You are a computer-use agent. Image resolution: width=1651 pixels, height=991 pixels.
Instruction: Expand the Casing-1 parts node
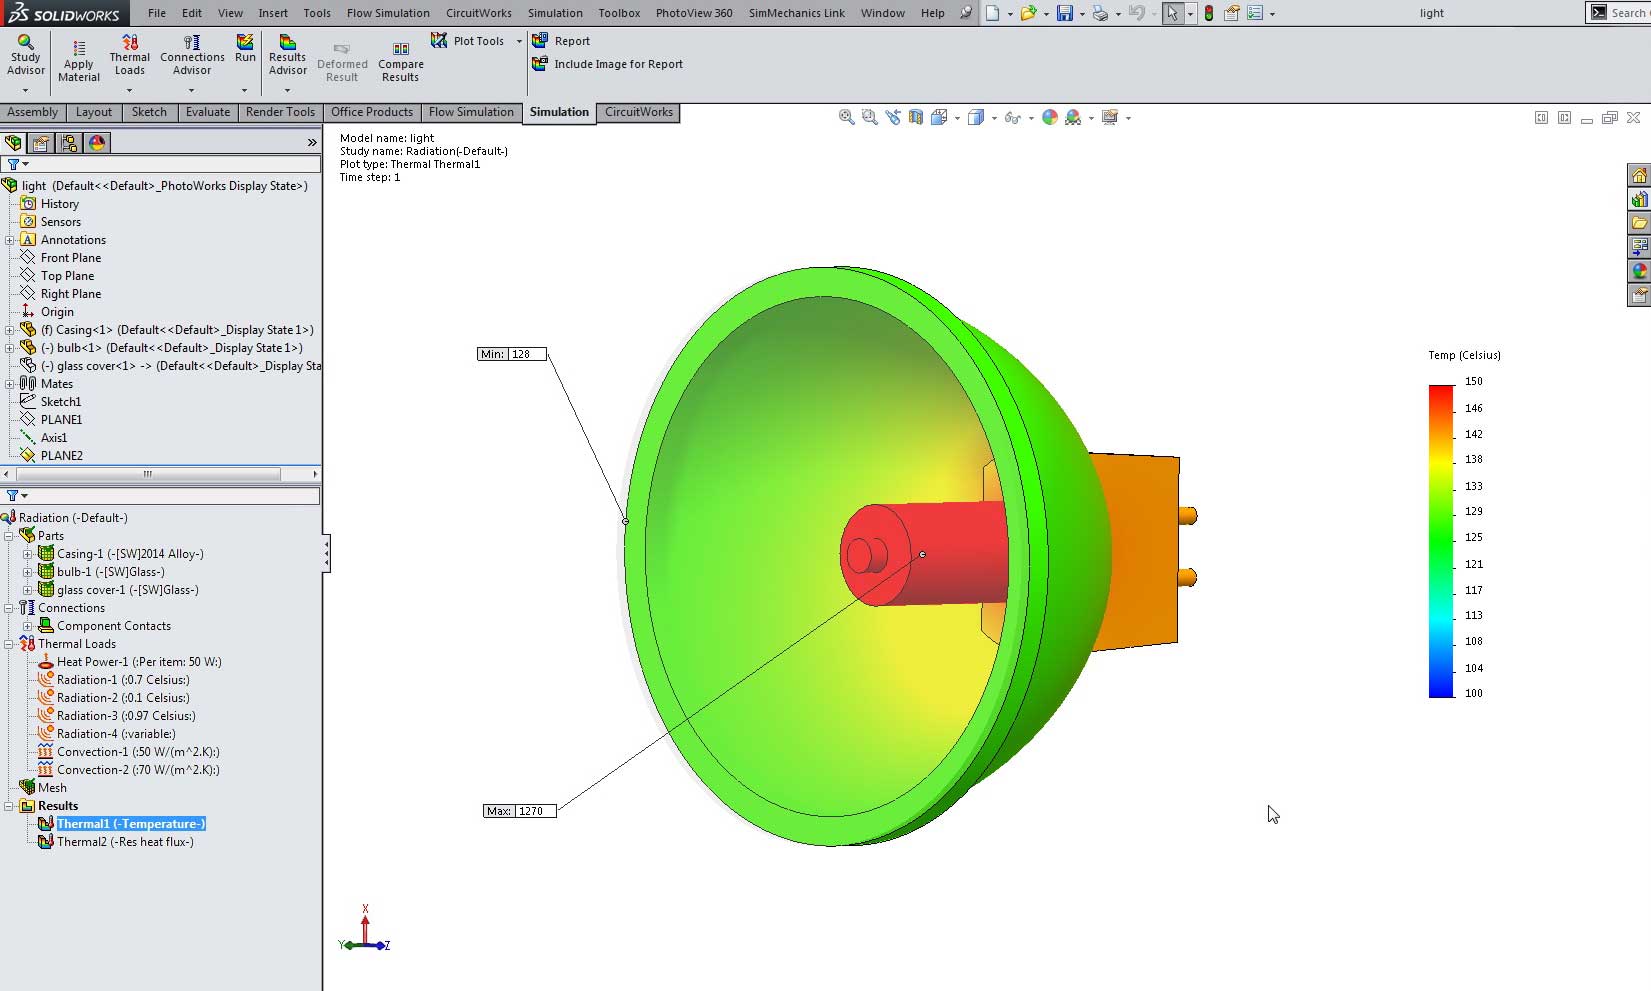click(29, 553)
